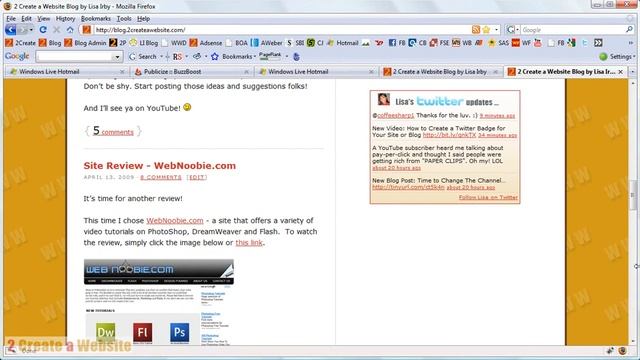Open the Help menu
The image size is (640, 360).
[x=143, y=19]
